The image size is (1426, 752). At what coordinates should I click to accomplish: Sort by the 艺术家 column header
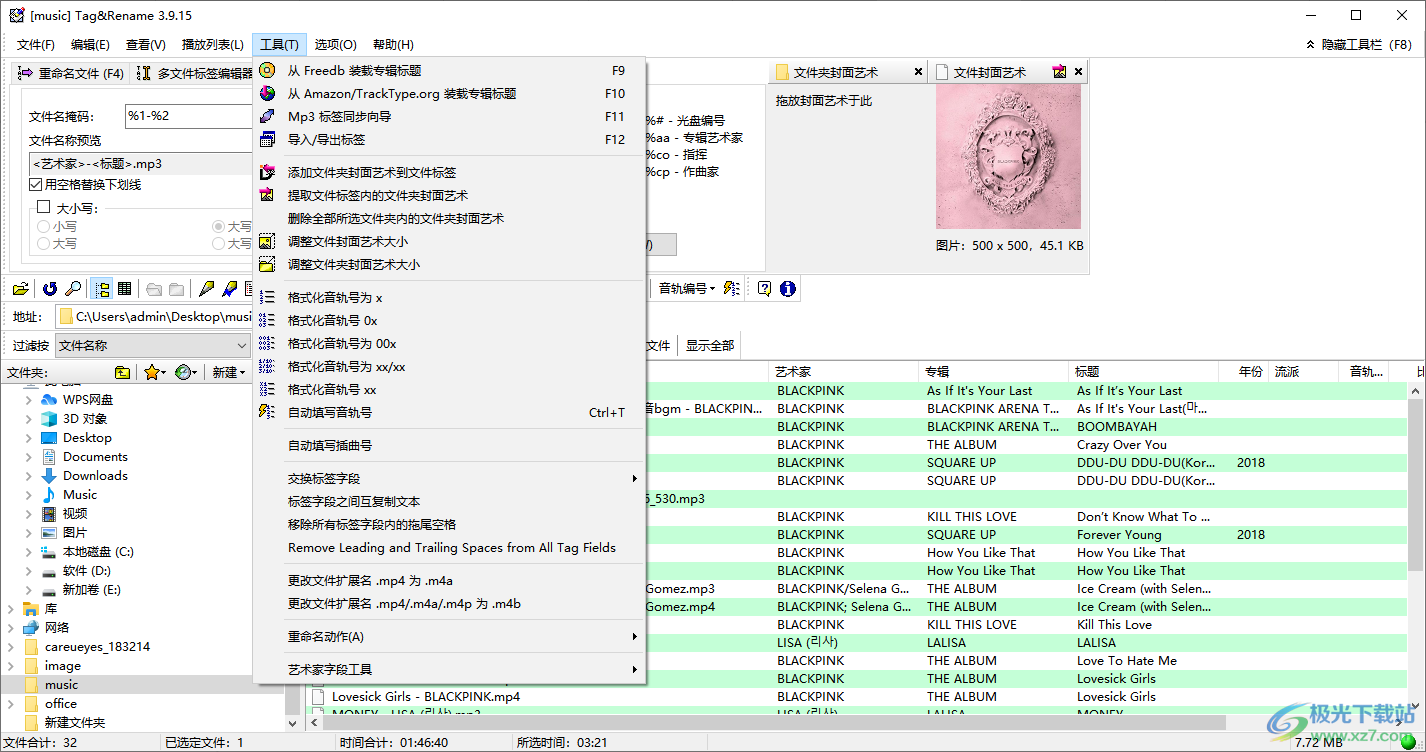click(844, 371)
